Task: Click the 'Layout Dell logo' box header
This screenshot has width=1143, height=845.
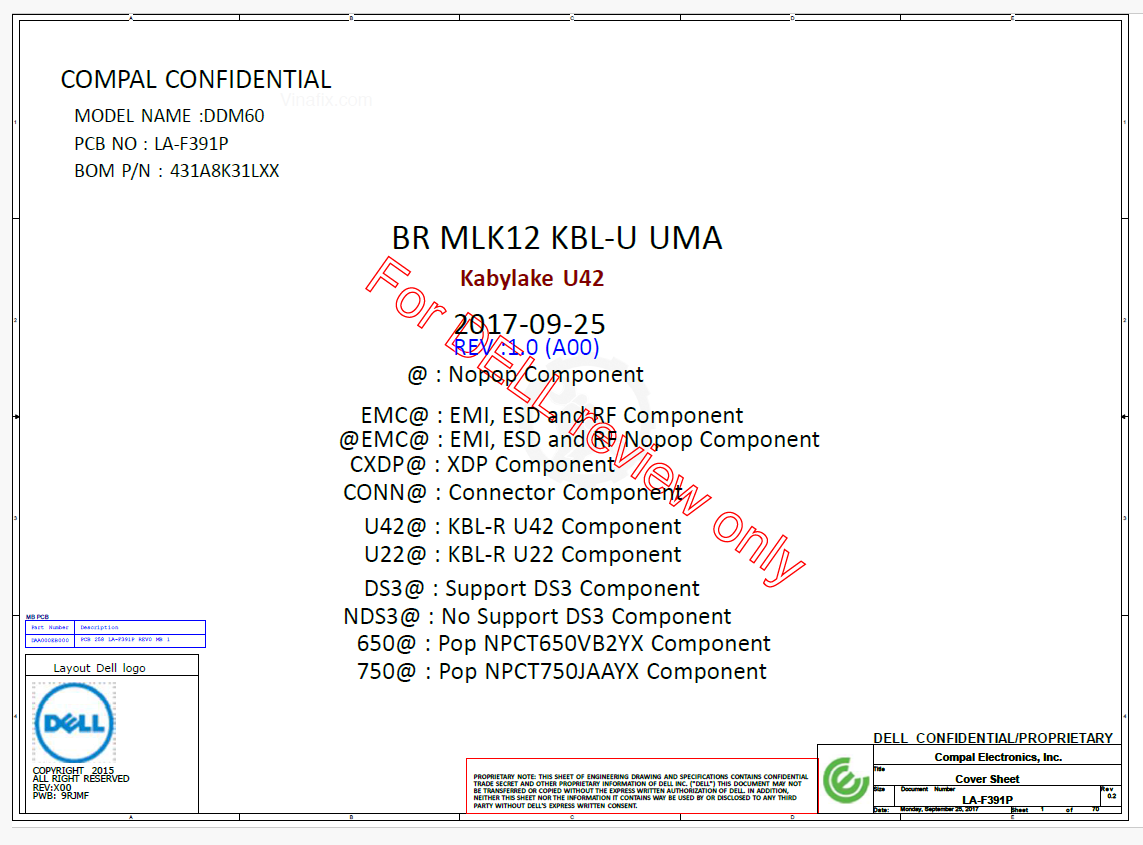Action: pos(99,668)
